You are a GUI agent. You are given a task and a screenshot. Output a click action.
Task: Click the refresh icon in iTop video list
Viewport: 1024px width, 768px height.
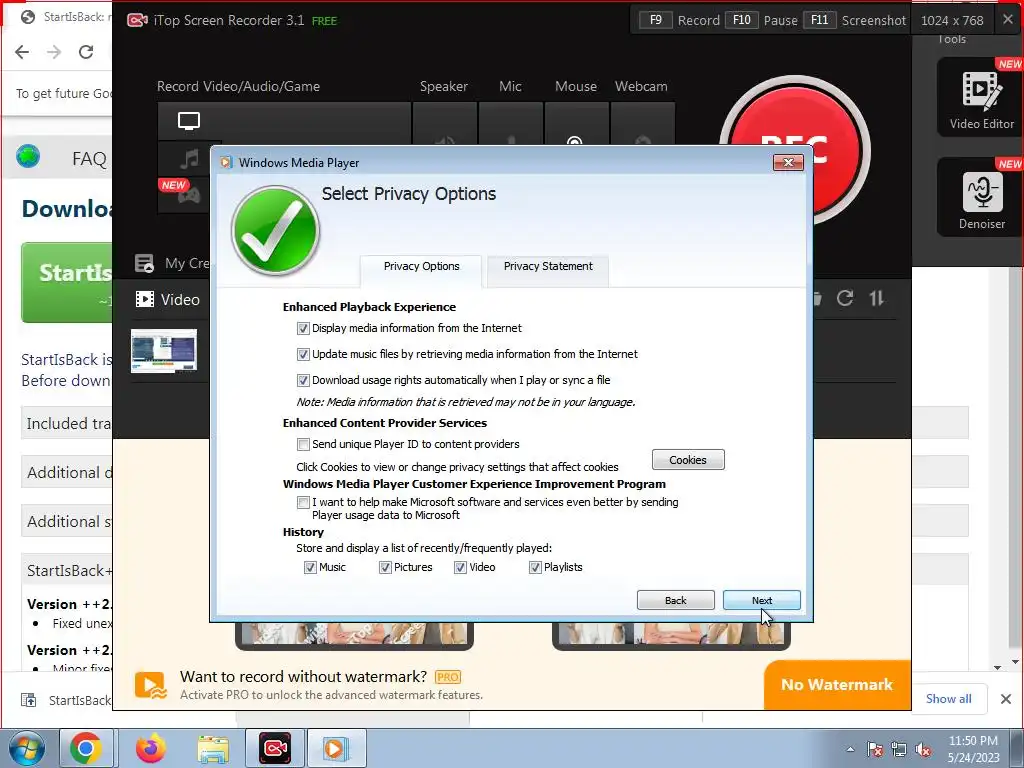845,298
